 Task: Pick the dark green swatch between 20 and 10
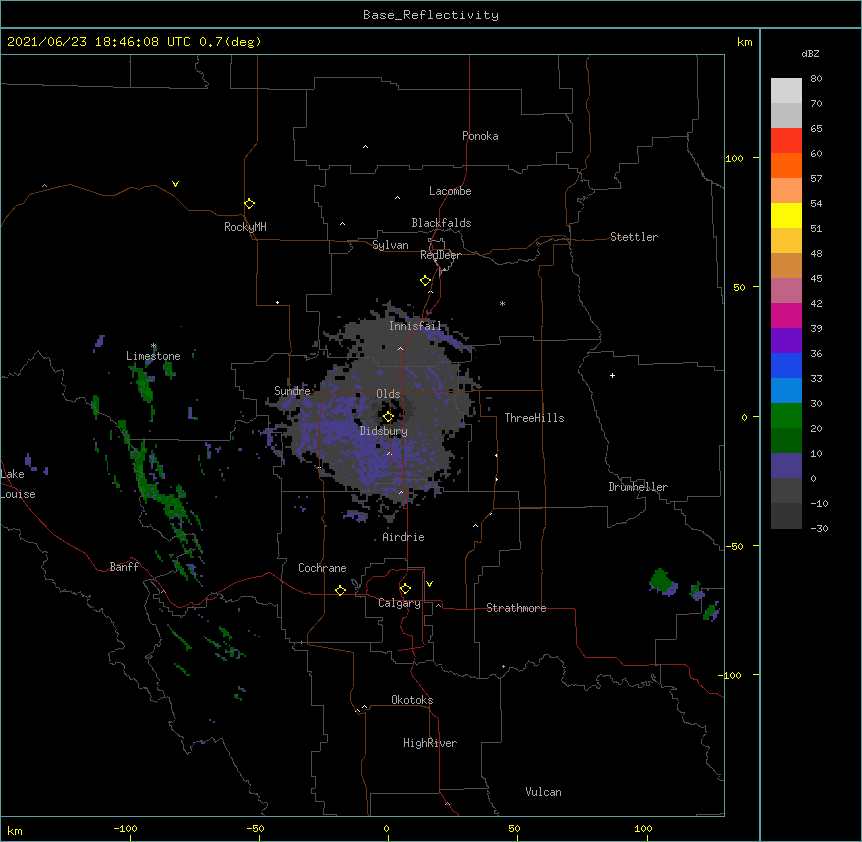click(786, 441)
